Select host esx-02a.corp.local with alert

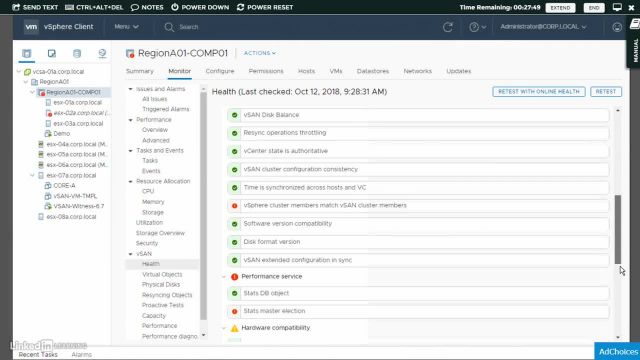pos(82,113)
